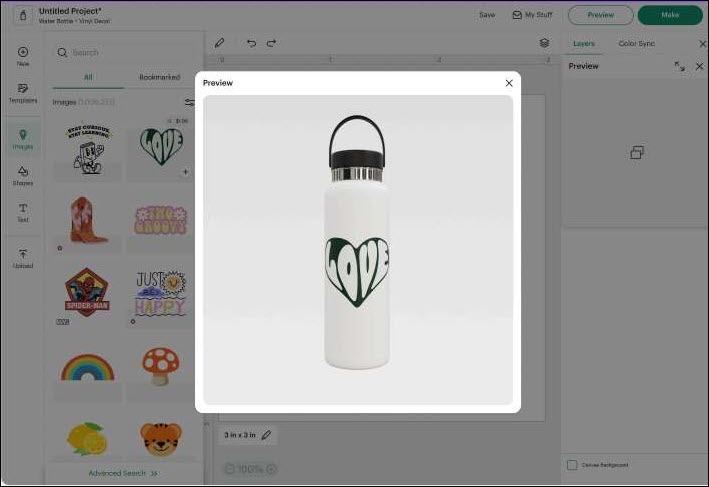Image resolution: width=709 pixels, height=487 pixels.
Task: Click the zoom-in plus button
Action: click(x=271, y=469)
